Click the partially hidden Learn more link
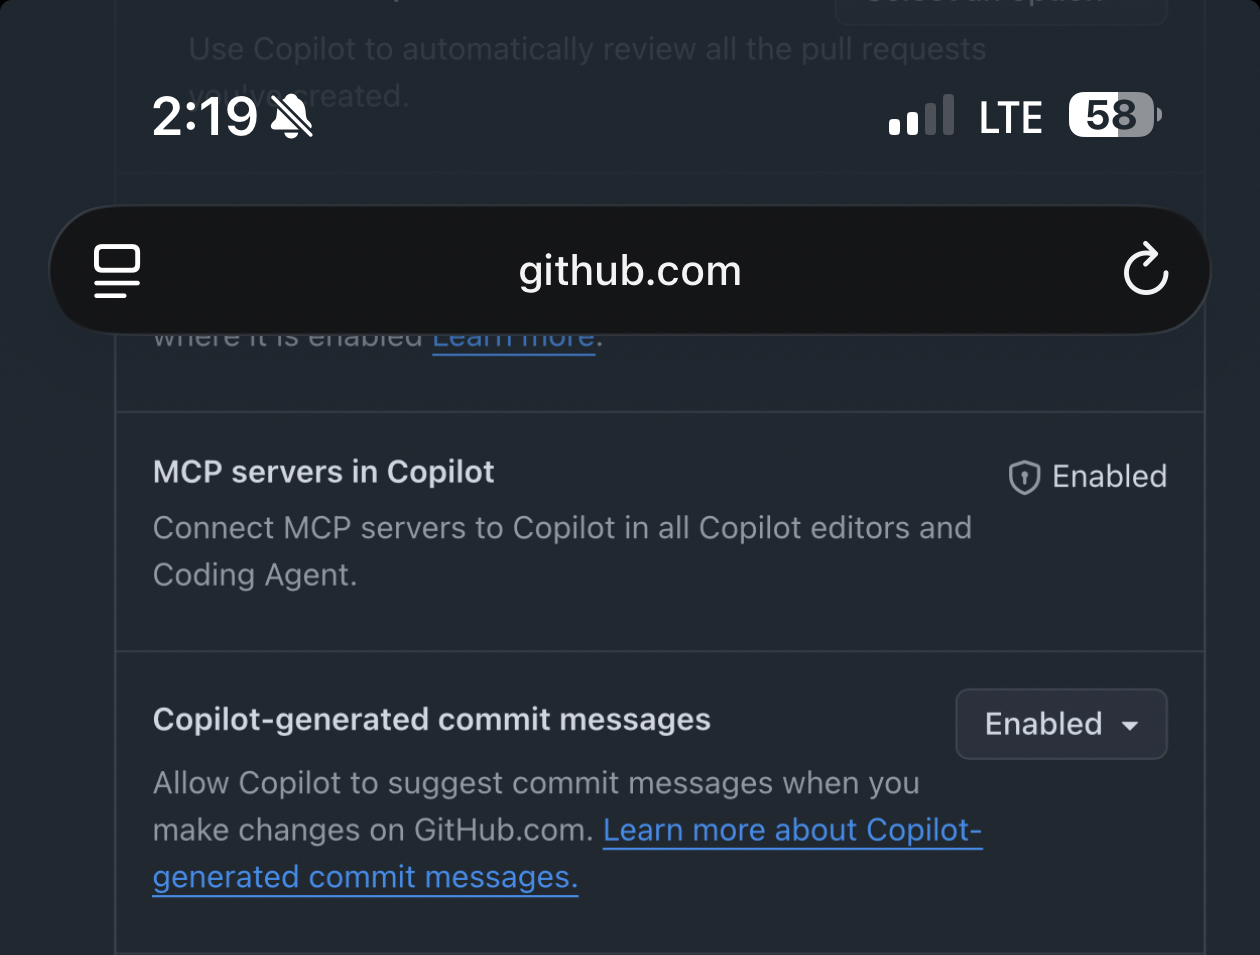This screenshot has width=1260, height=955. click(x=514, y=341)
